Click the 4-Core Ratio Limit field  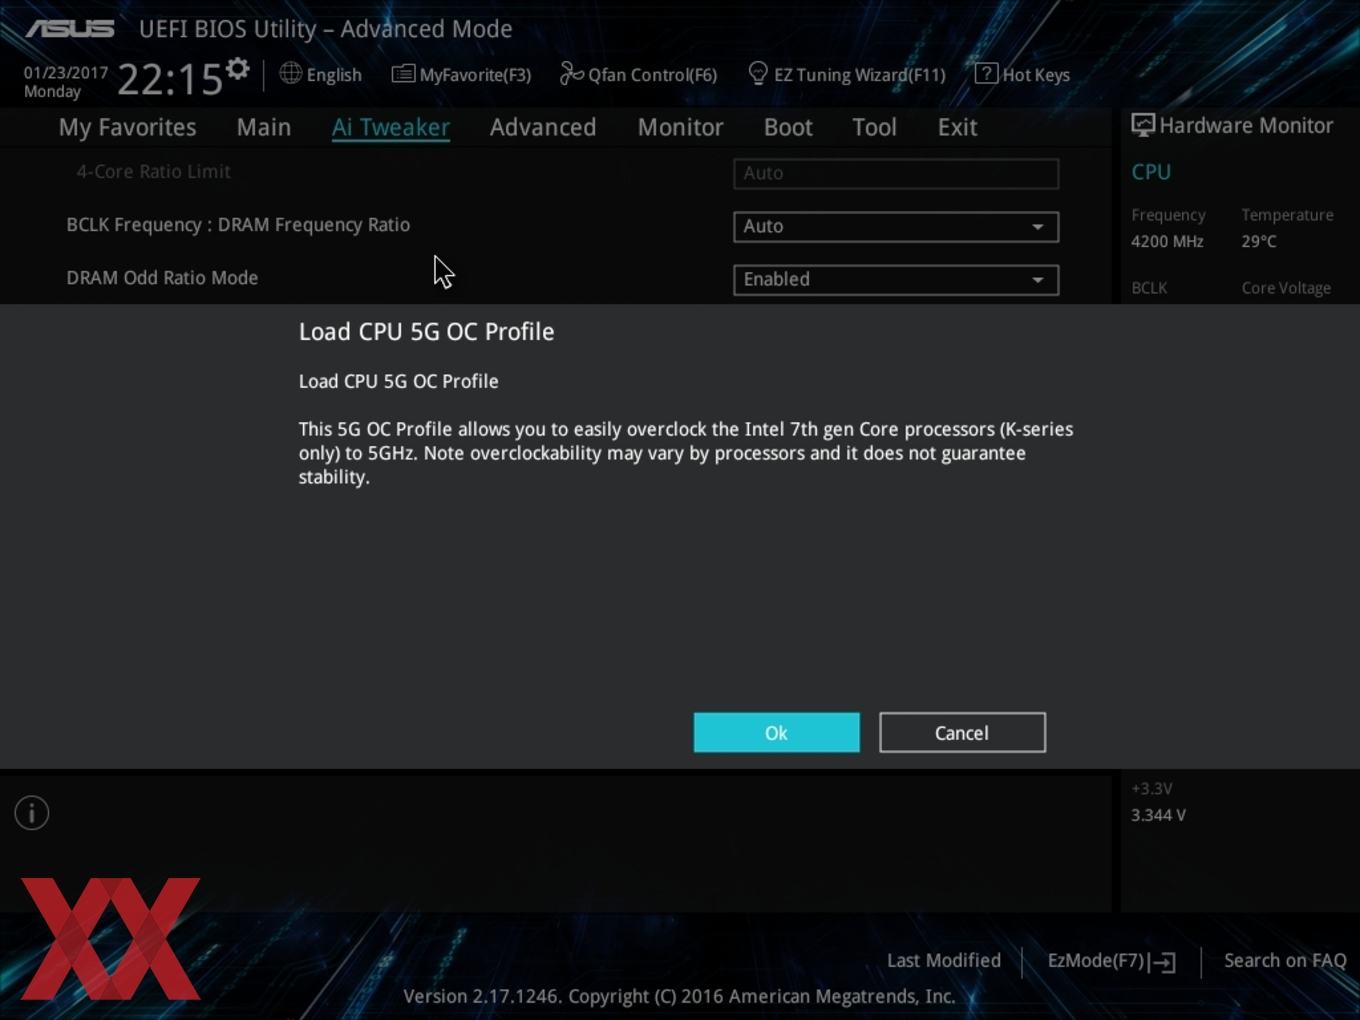click(x=896, y=174)
